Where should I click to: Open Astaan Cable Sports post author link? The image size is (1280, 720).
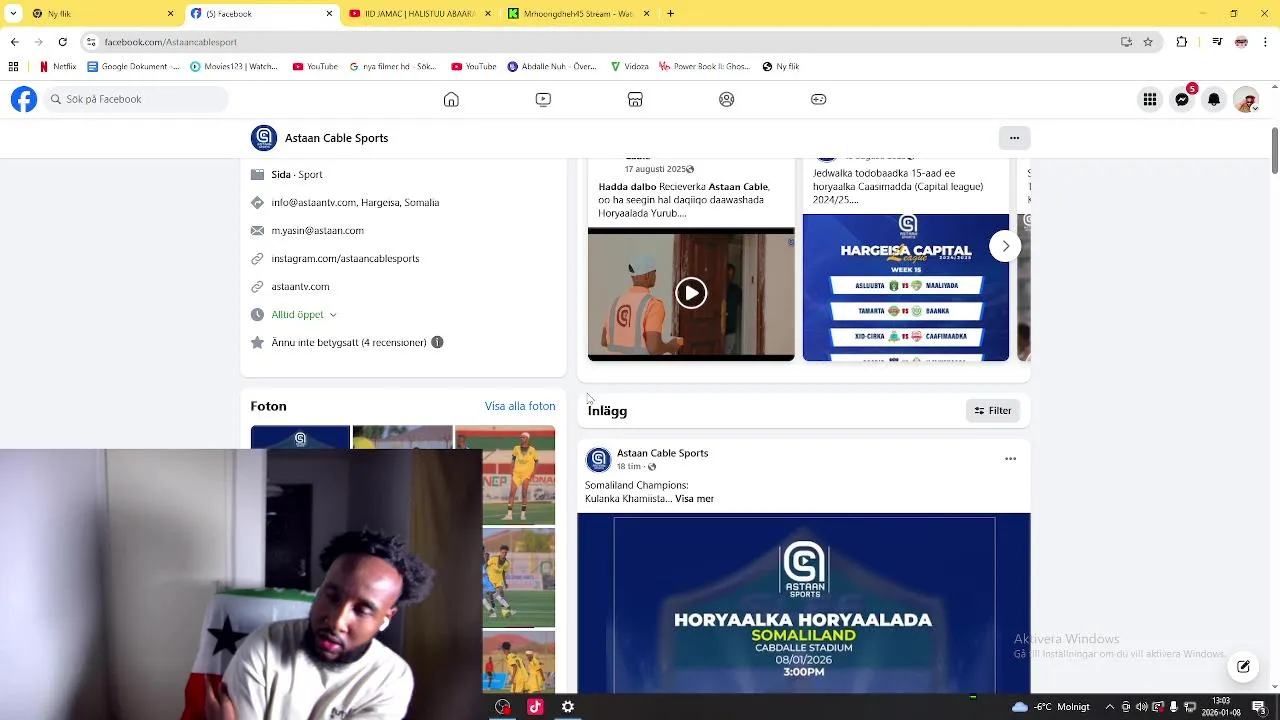662,453
